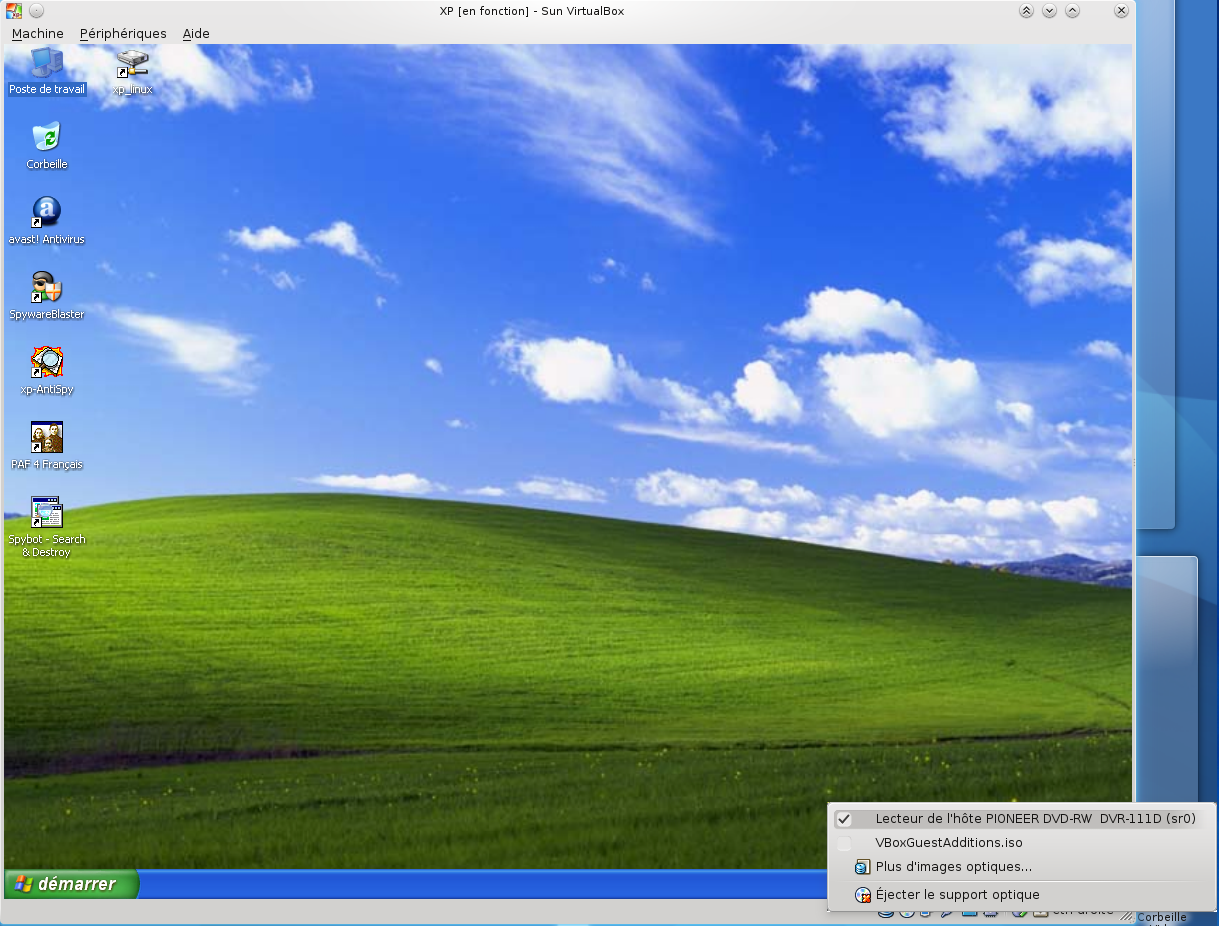Open the xp_linux shortcut icon
This screenshot has height=926, width=1219.
point(132,66)
